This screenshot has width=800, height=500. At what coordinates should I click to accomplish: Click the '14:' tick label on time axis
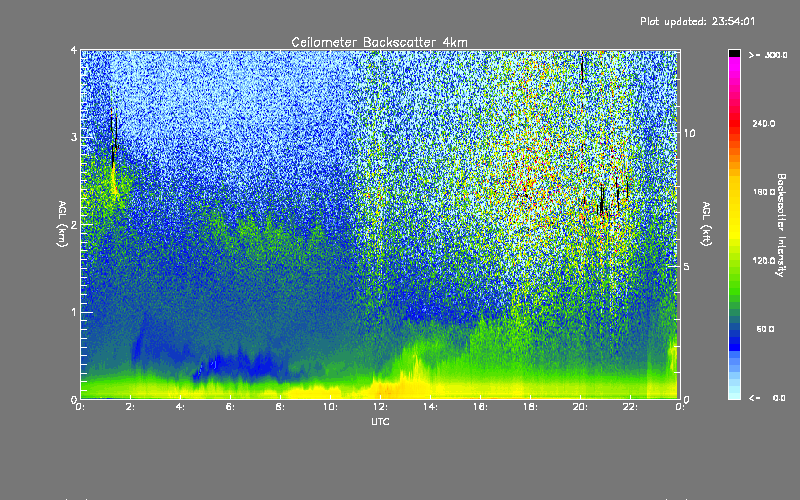point(431,407)
